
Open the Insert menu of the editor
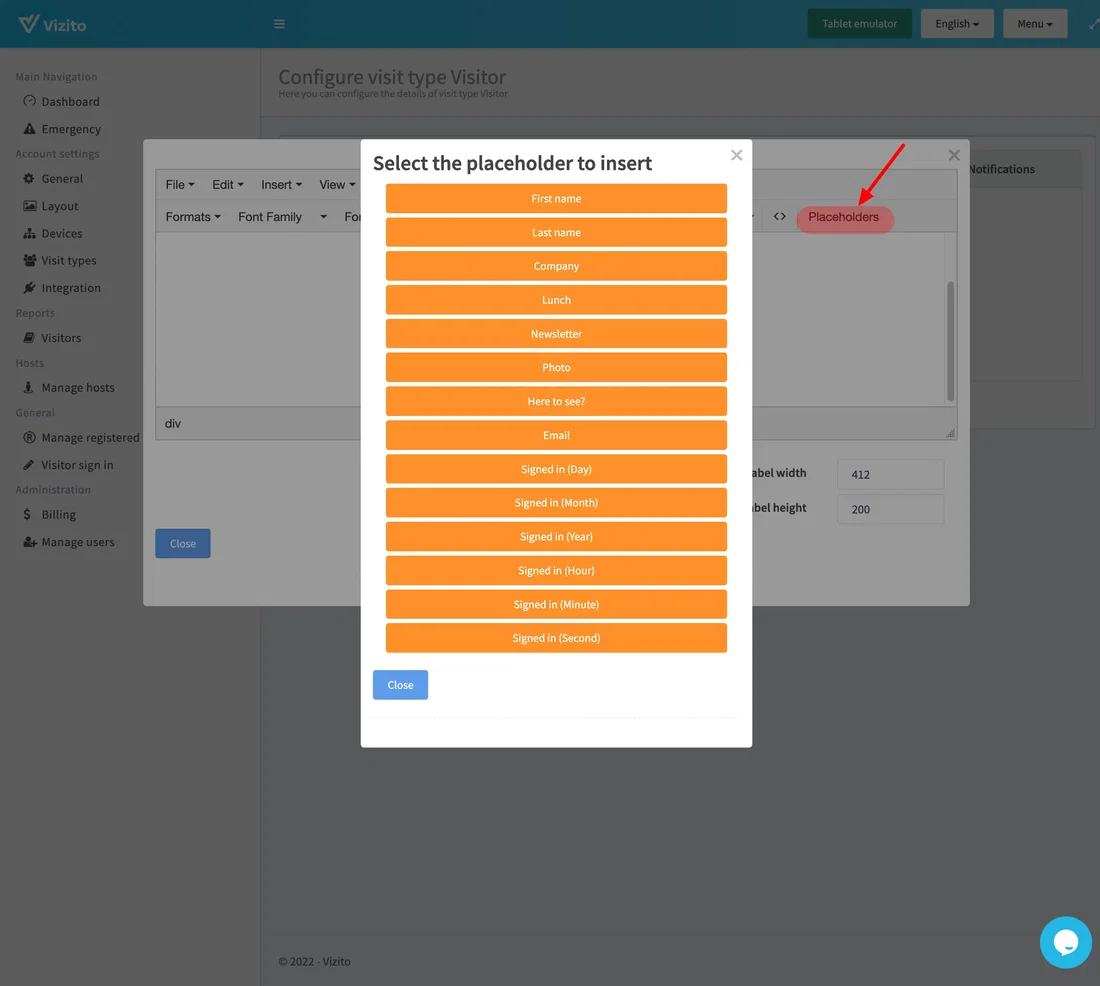point(281,184)
